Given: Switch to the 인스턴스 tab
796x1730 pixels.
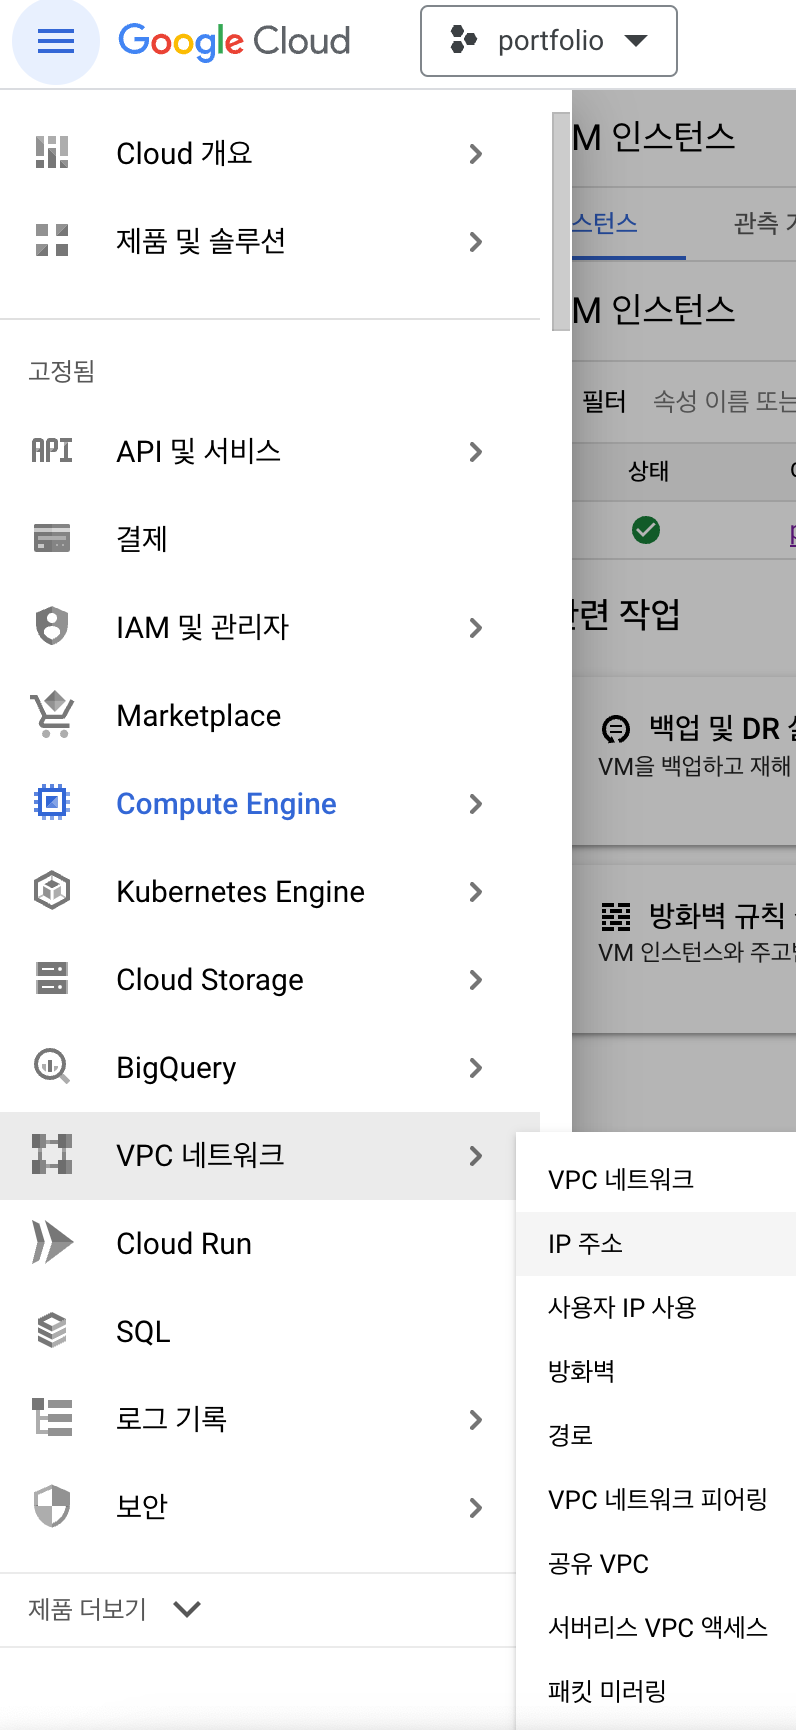Looking at the screenshot, I should [x=628, y=223].
